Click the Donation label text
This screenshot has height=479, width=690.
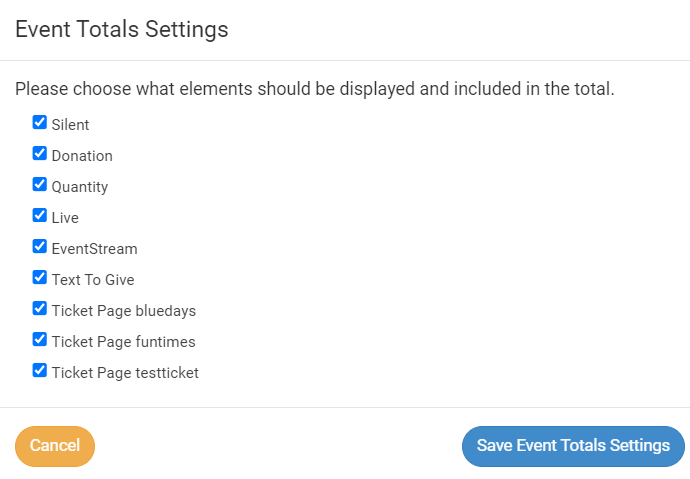82,157
